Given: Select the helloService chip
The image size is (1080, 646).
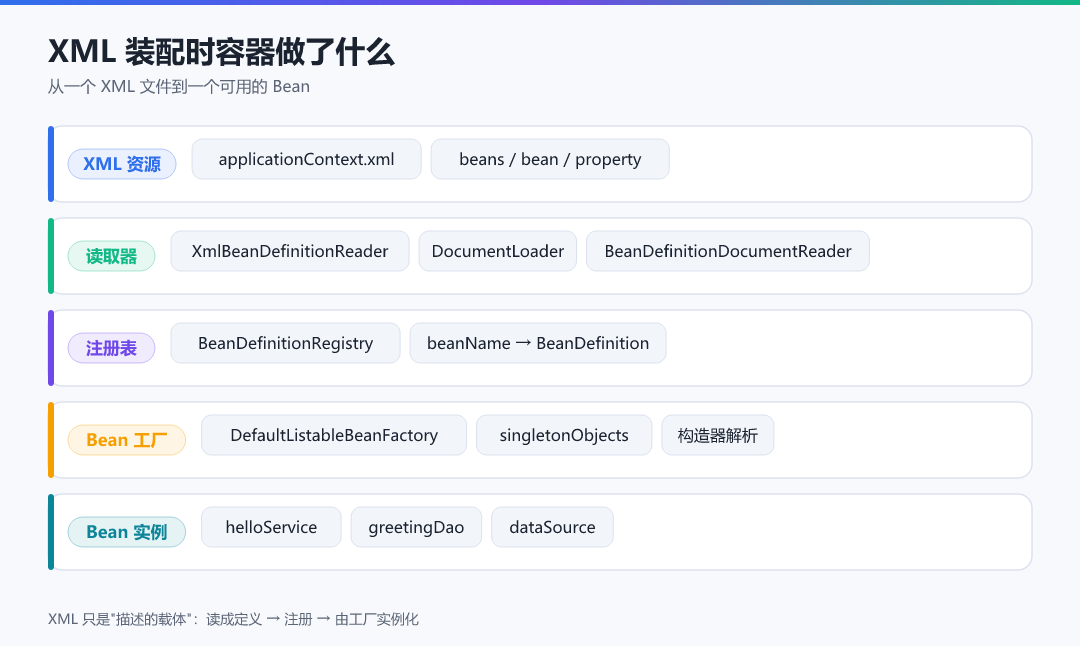Looking at the screenshot, I should 271,528.
